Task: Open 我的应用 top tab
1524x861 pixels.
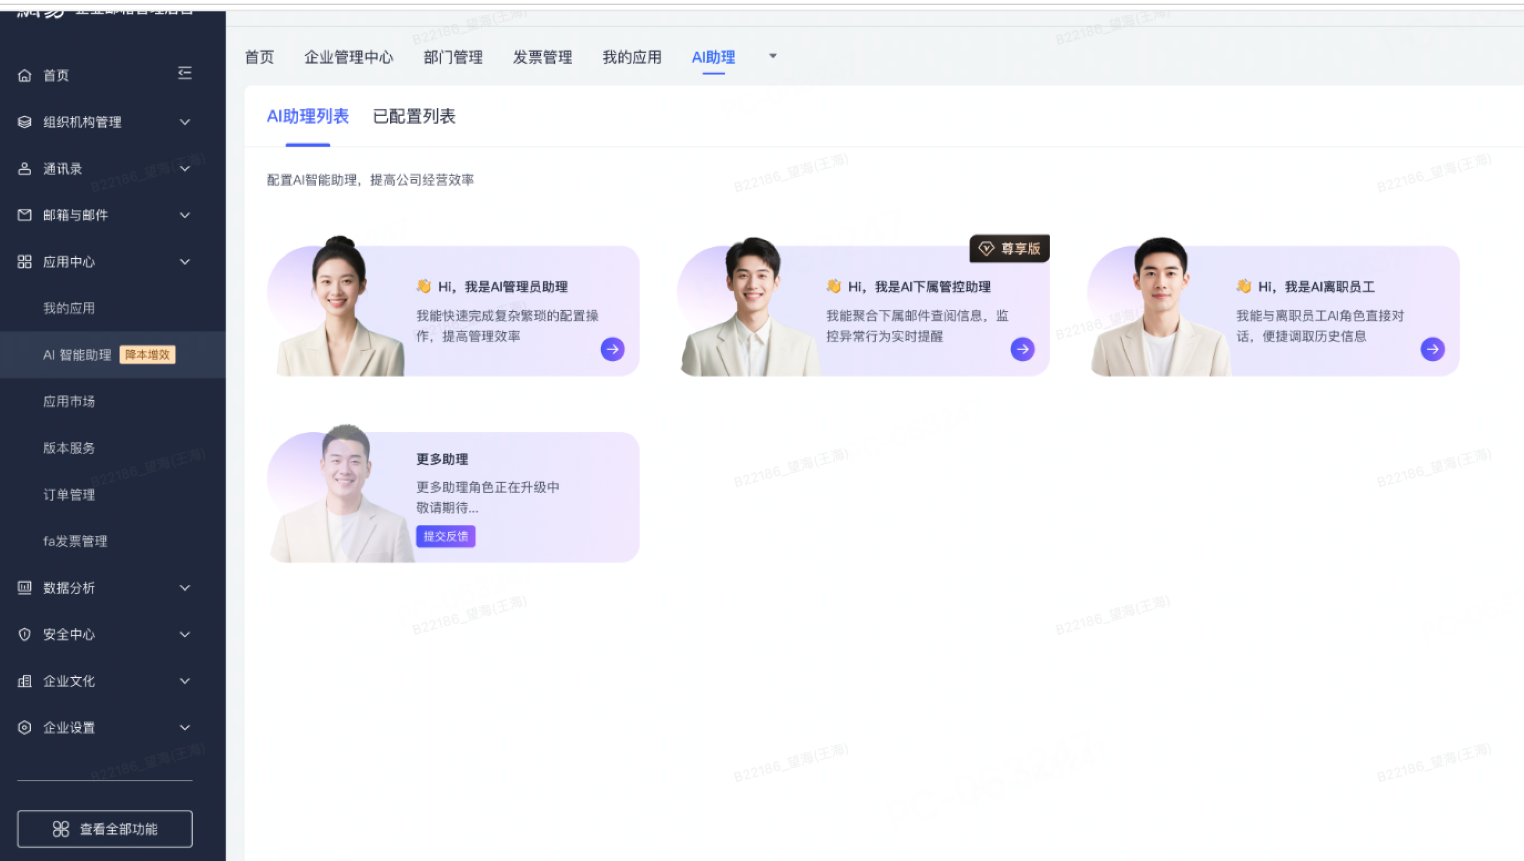Action: click(x=632, y=57)
